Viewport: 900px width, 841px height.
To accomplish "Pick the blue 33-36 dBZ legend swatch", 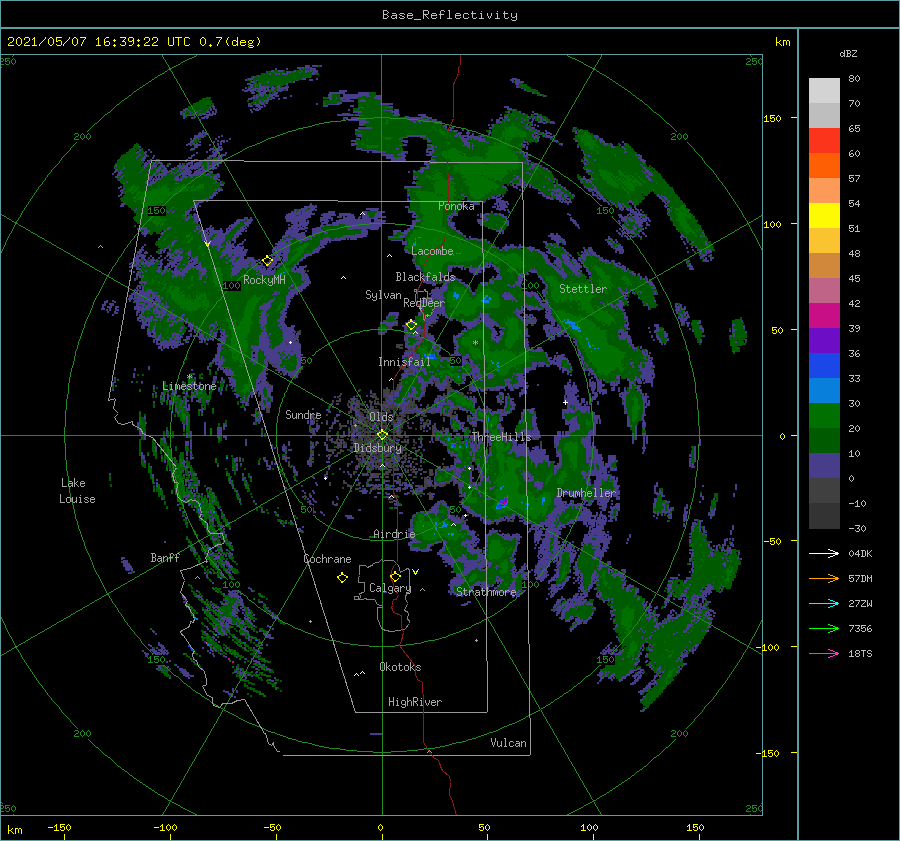I will coord(824,366).
